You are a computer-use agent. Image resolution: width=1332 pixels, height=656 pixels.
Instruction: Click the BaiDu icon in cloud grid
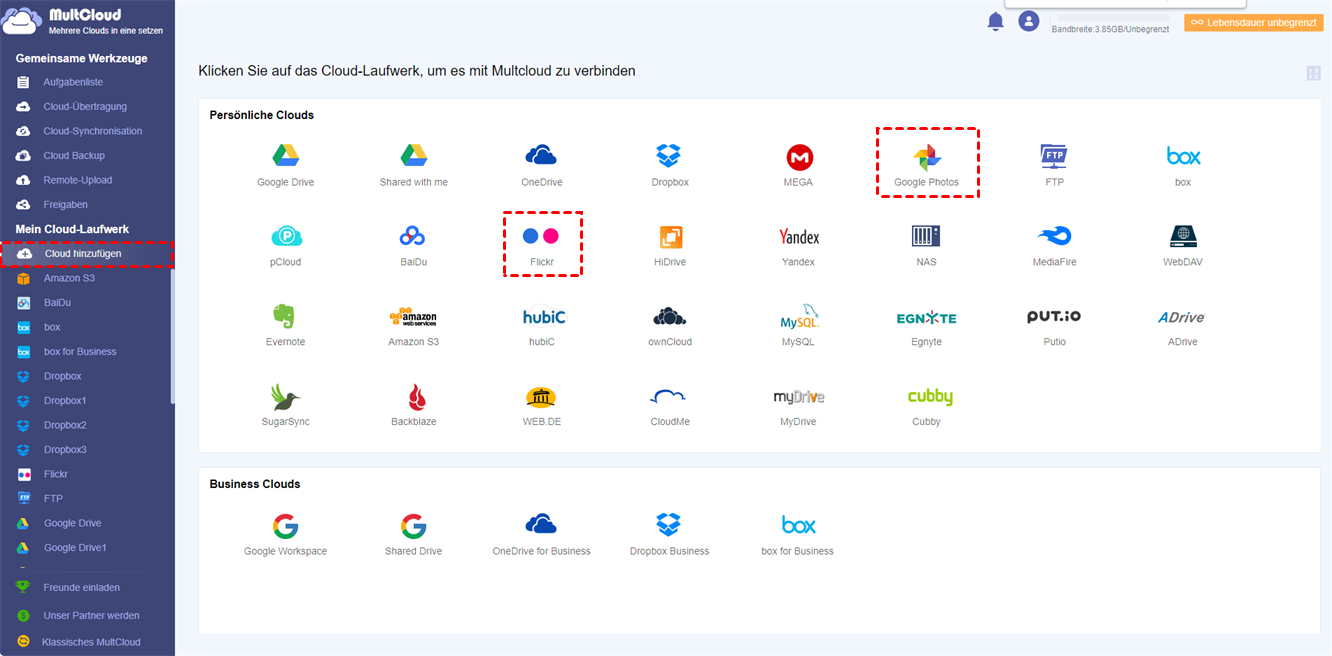coord(414,237)
